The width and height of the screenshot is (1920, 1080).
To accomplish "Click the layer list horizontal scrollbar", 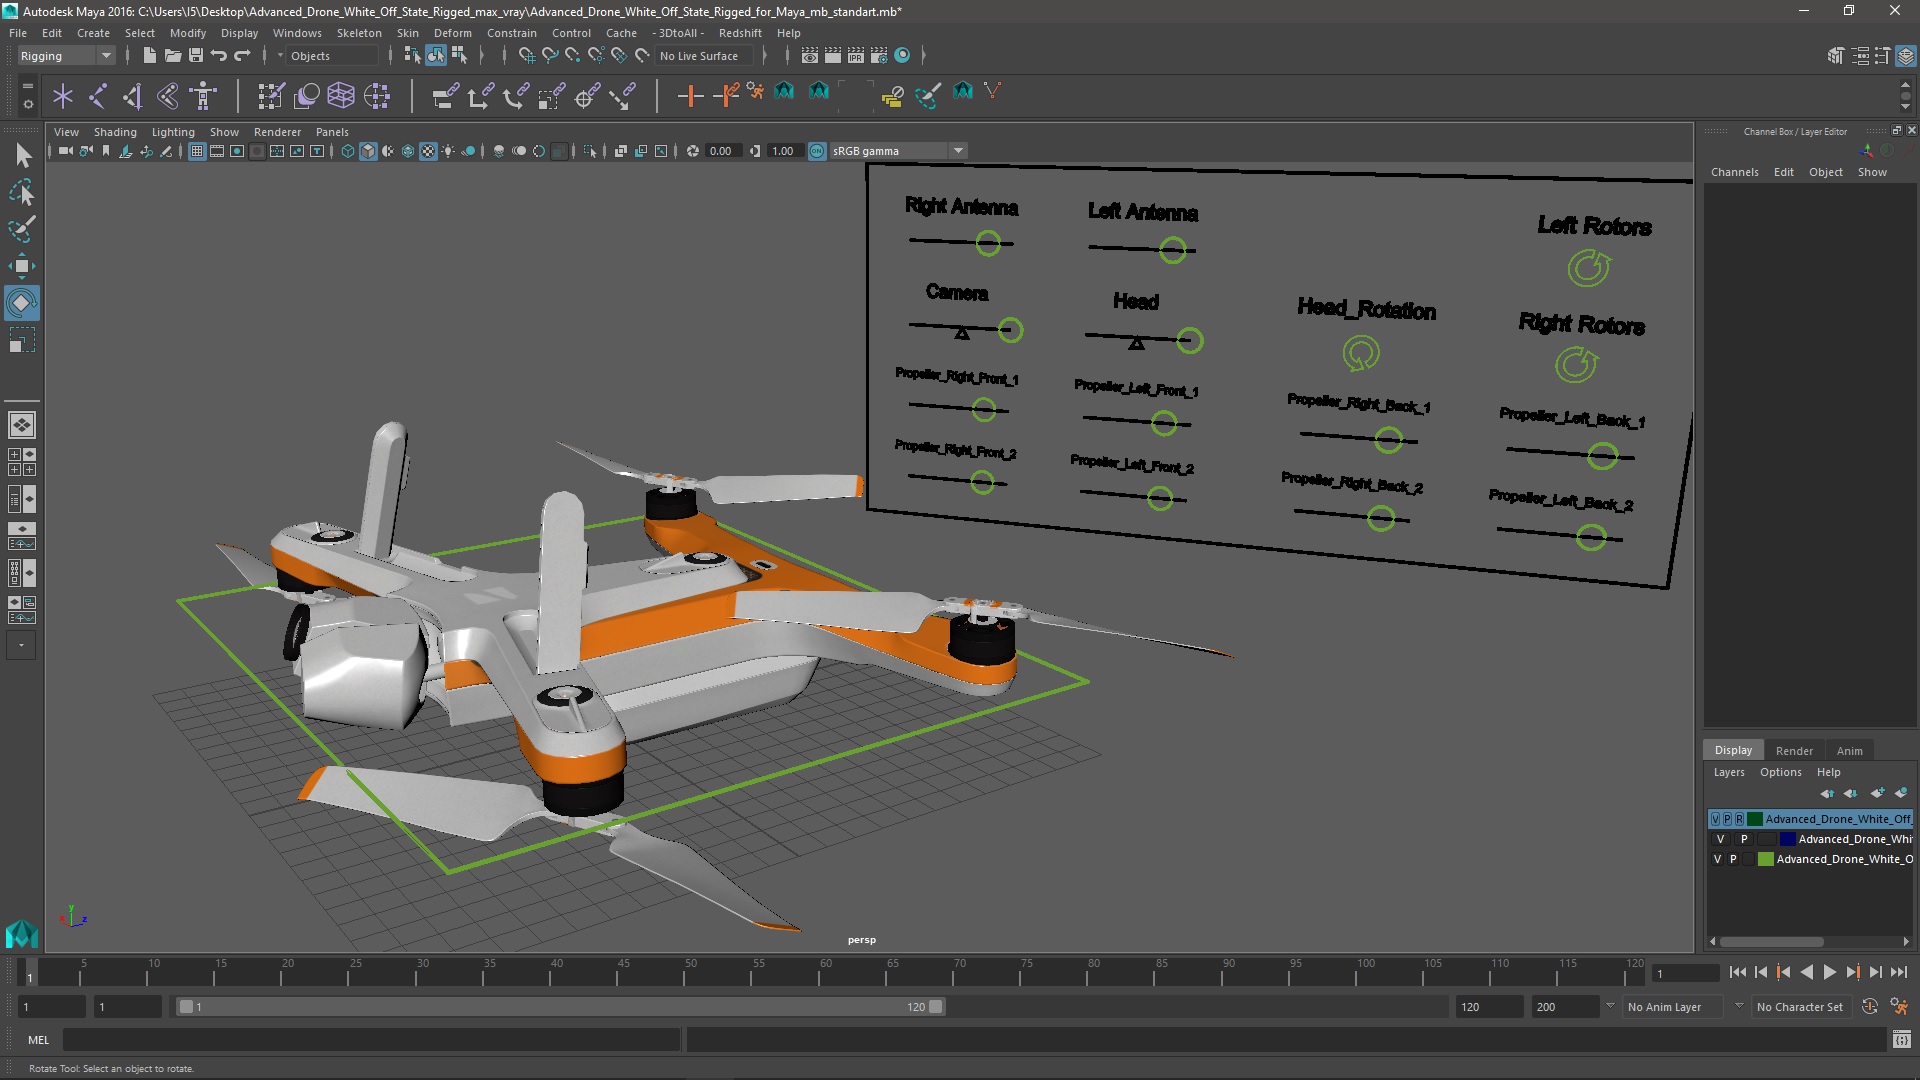I will 1771,942.
